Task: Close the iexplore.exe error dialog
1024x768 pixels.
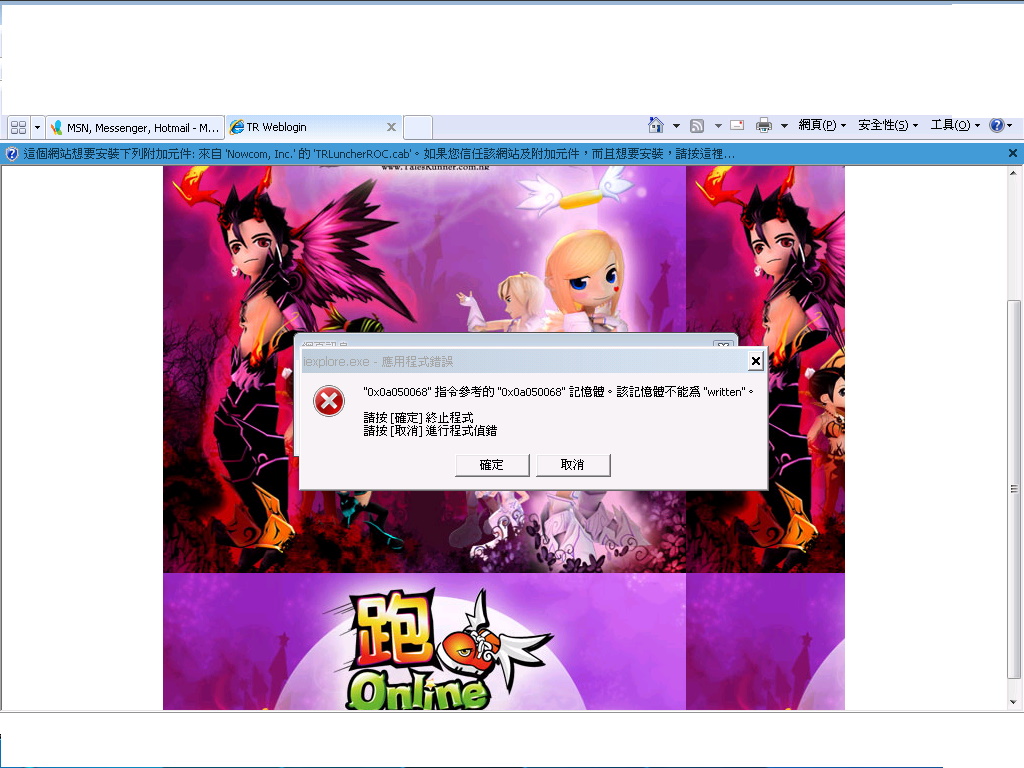Action: coord(756,360)
